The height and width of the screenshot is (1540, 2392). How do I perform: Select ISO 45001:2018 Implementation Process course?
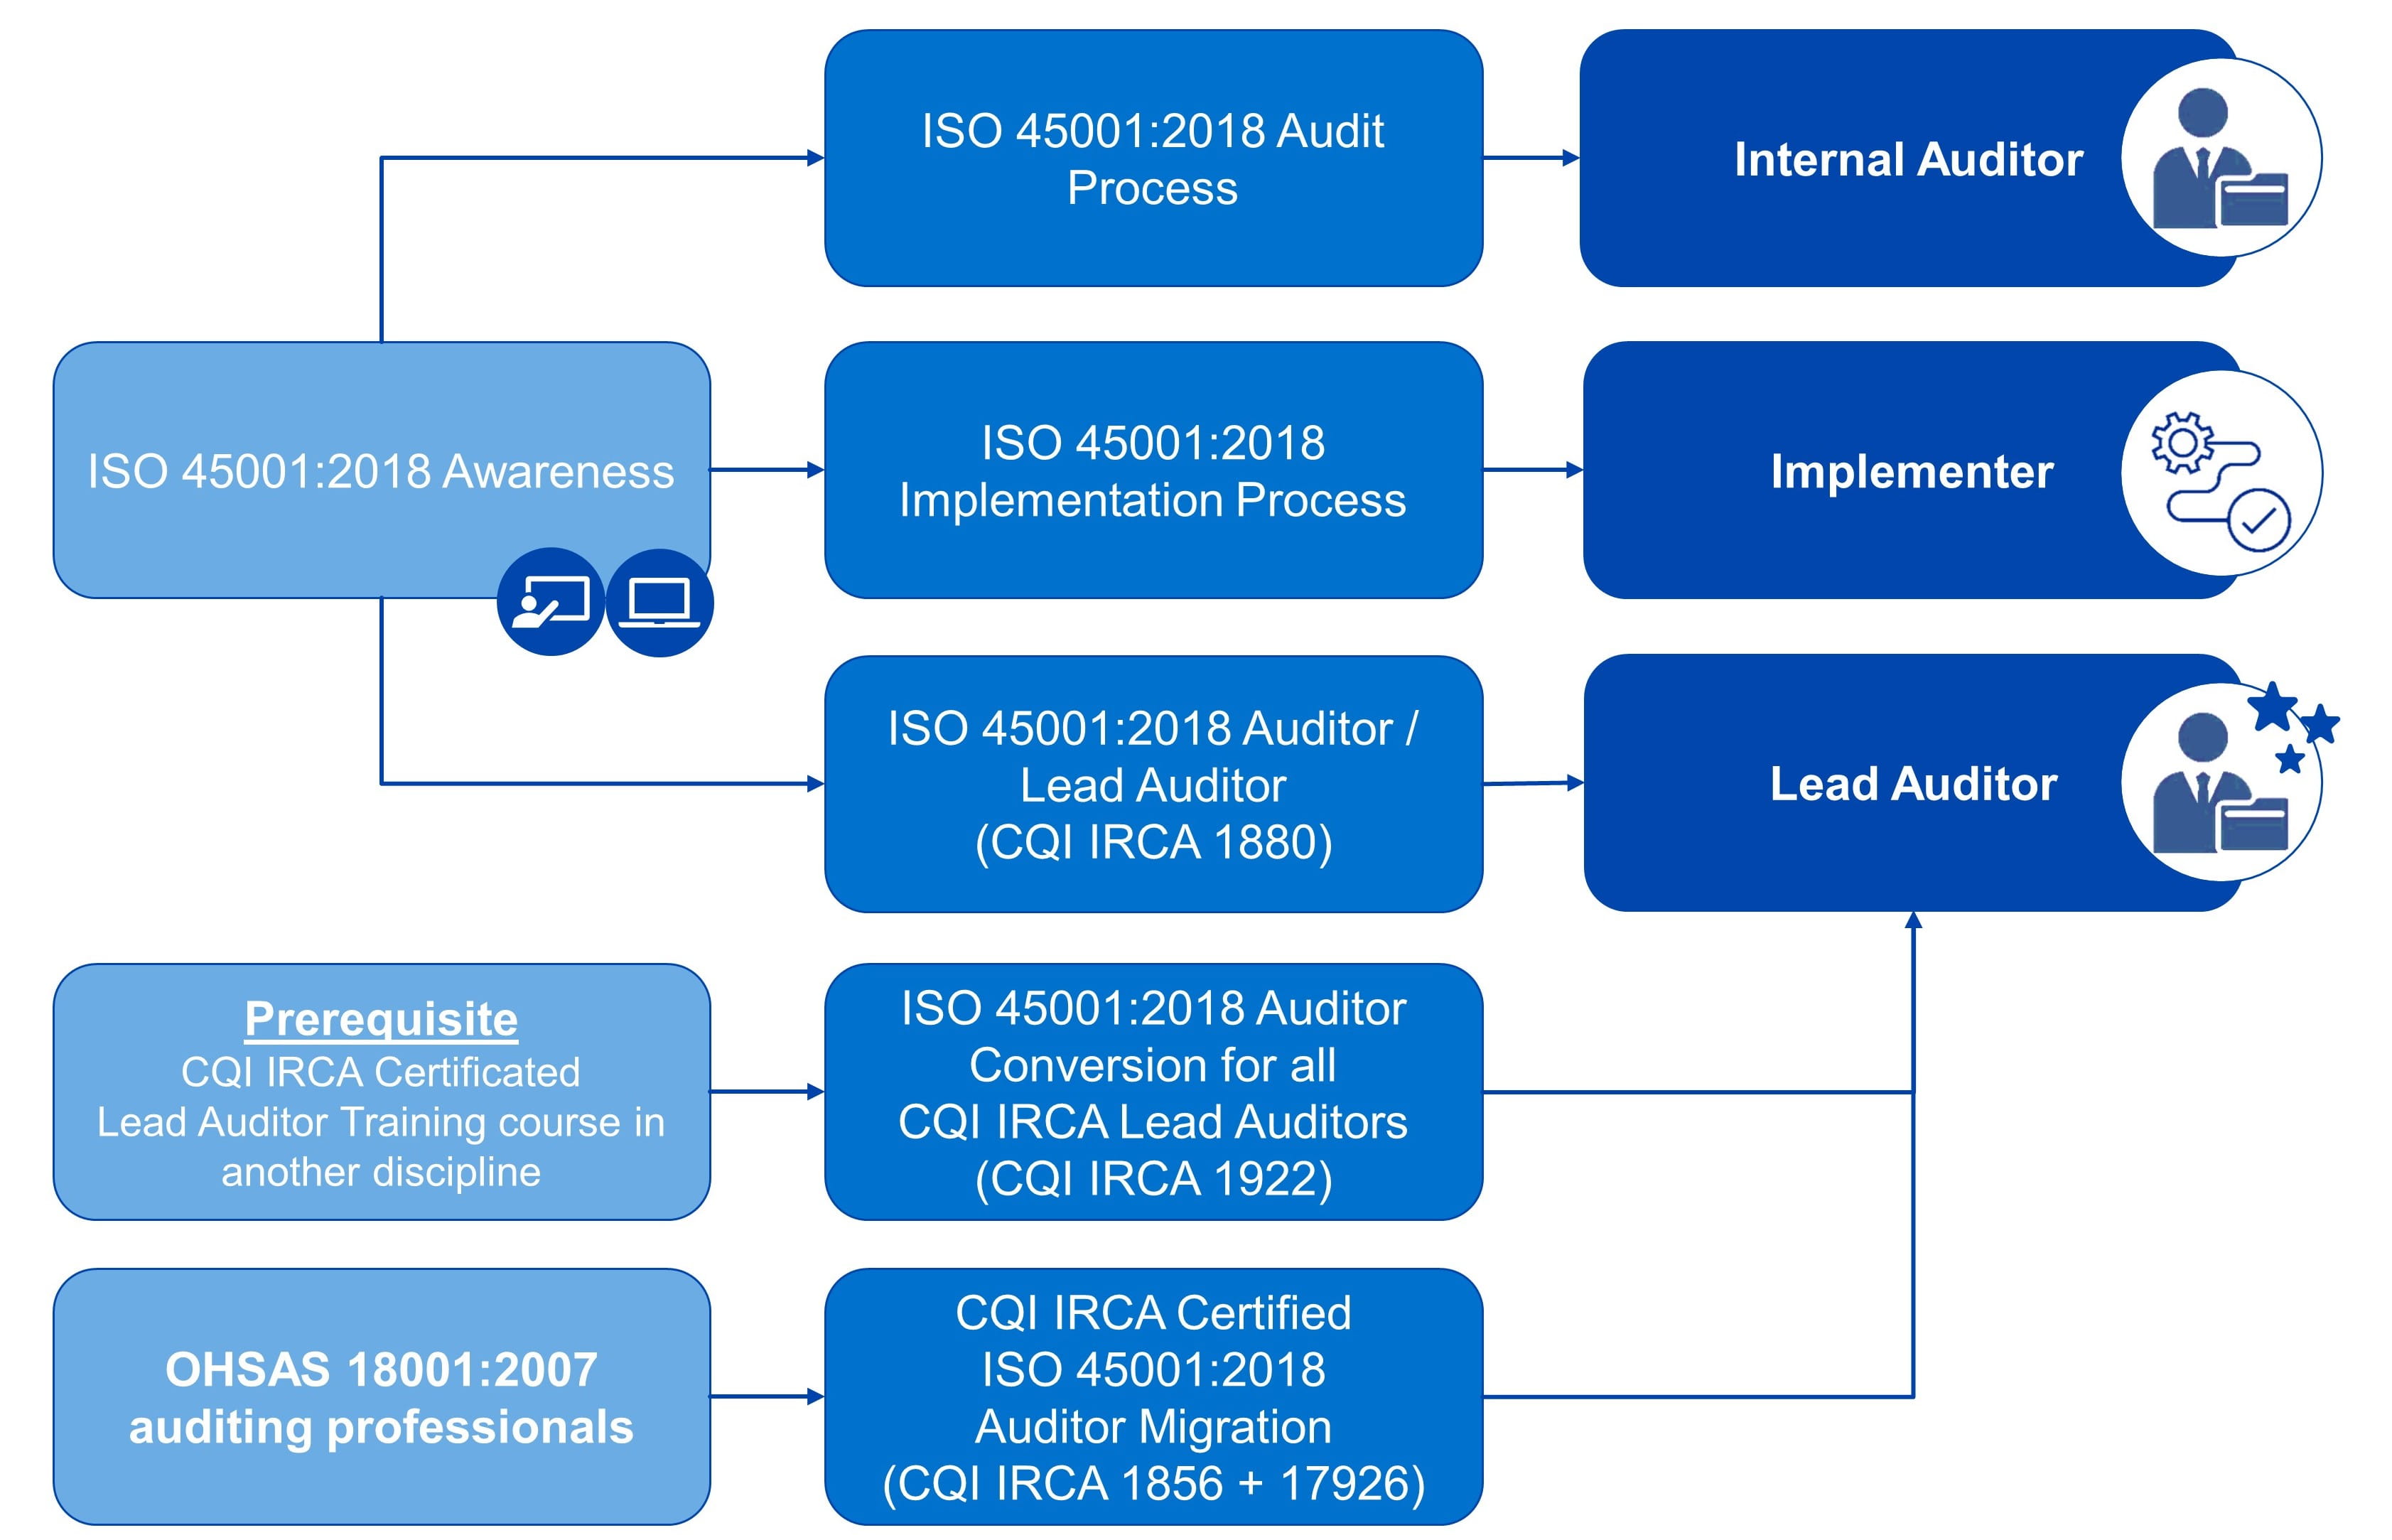point(1153,470)
